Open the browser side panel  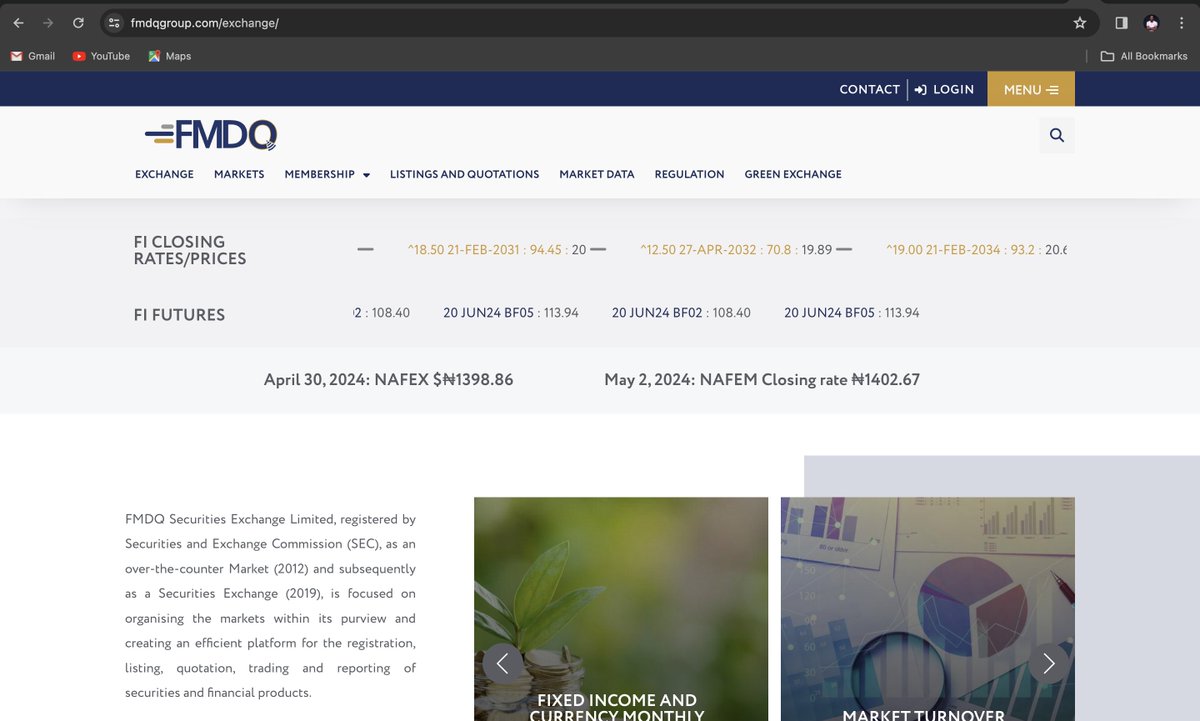(1121, 23)
